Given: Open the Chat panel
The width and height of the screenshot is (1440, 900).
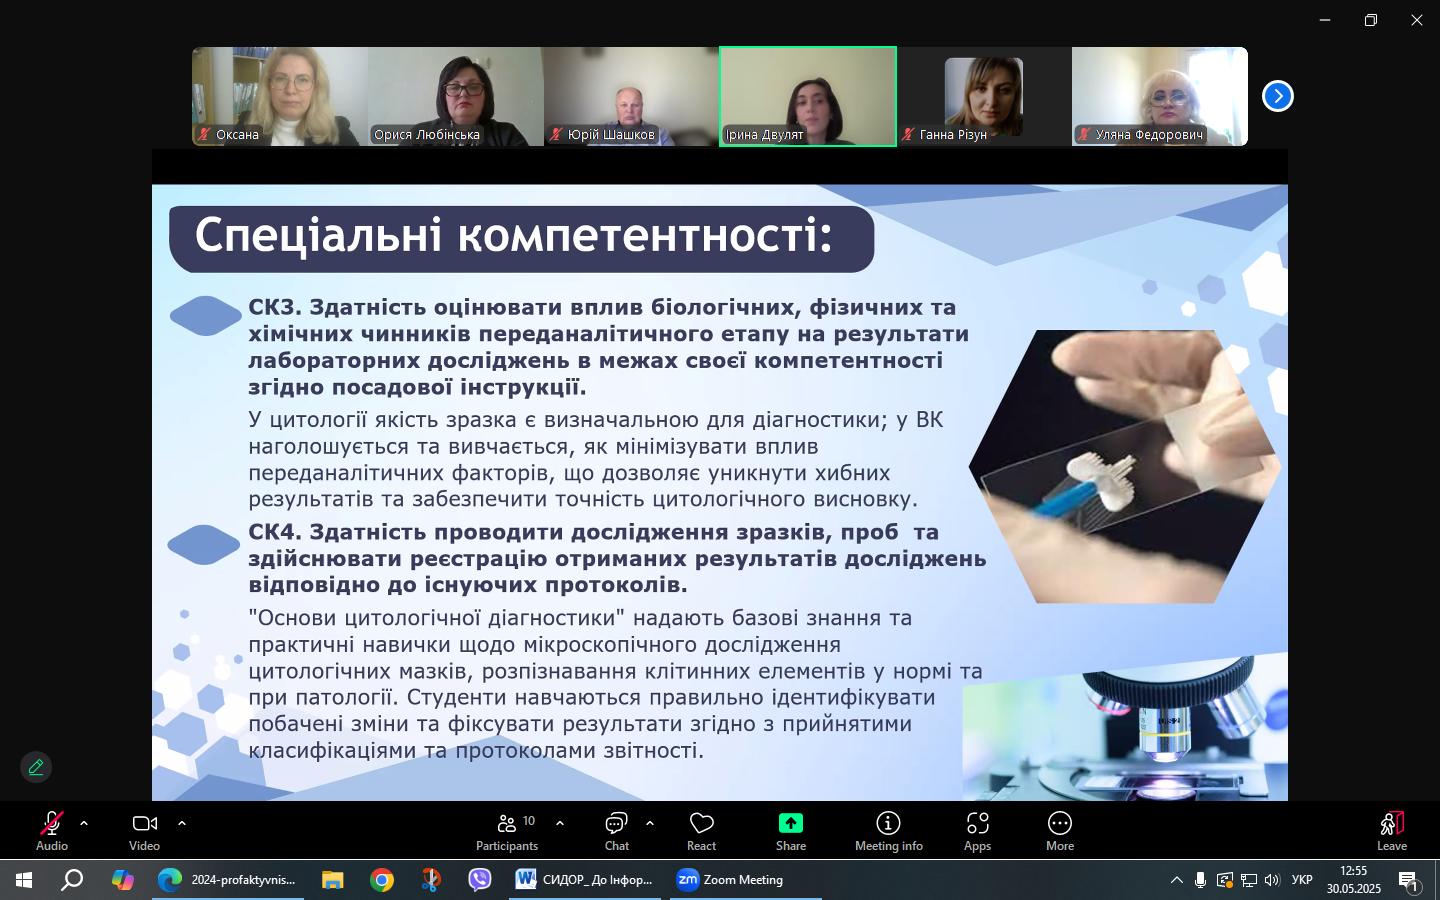Looking at the screenshot, I should click(617, 831).
